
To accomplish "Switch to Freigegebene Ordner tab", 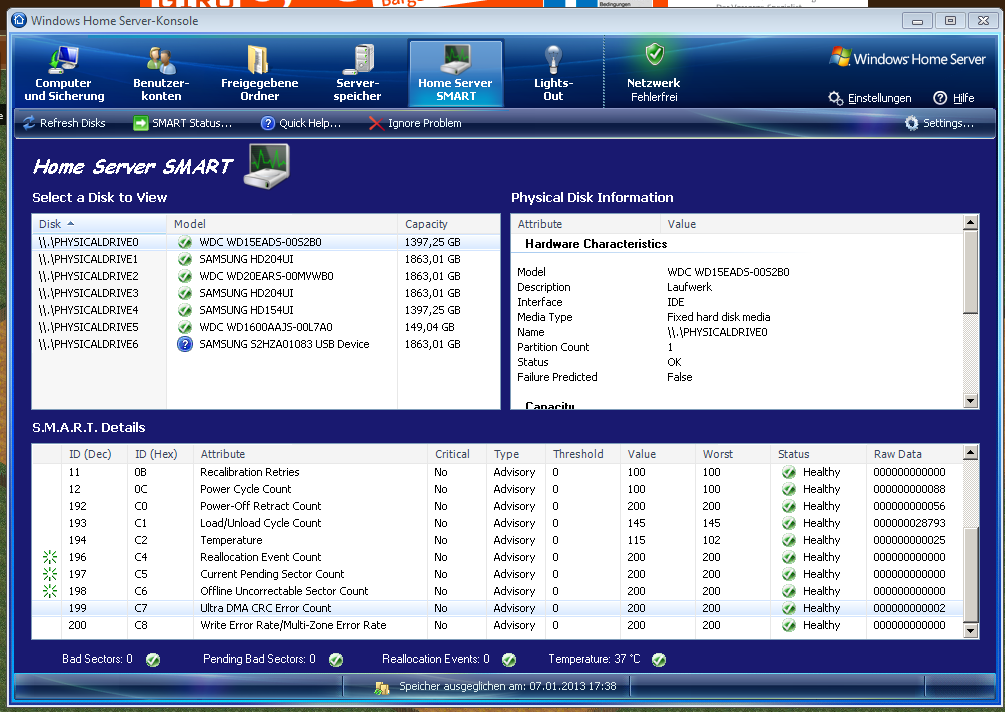I will 259,73.
